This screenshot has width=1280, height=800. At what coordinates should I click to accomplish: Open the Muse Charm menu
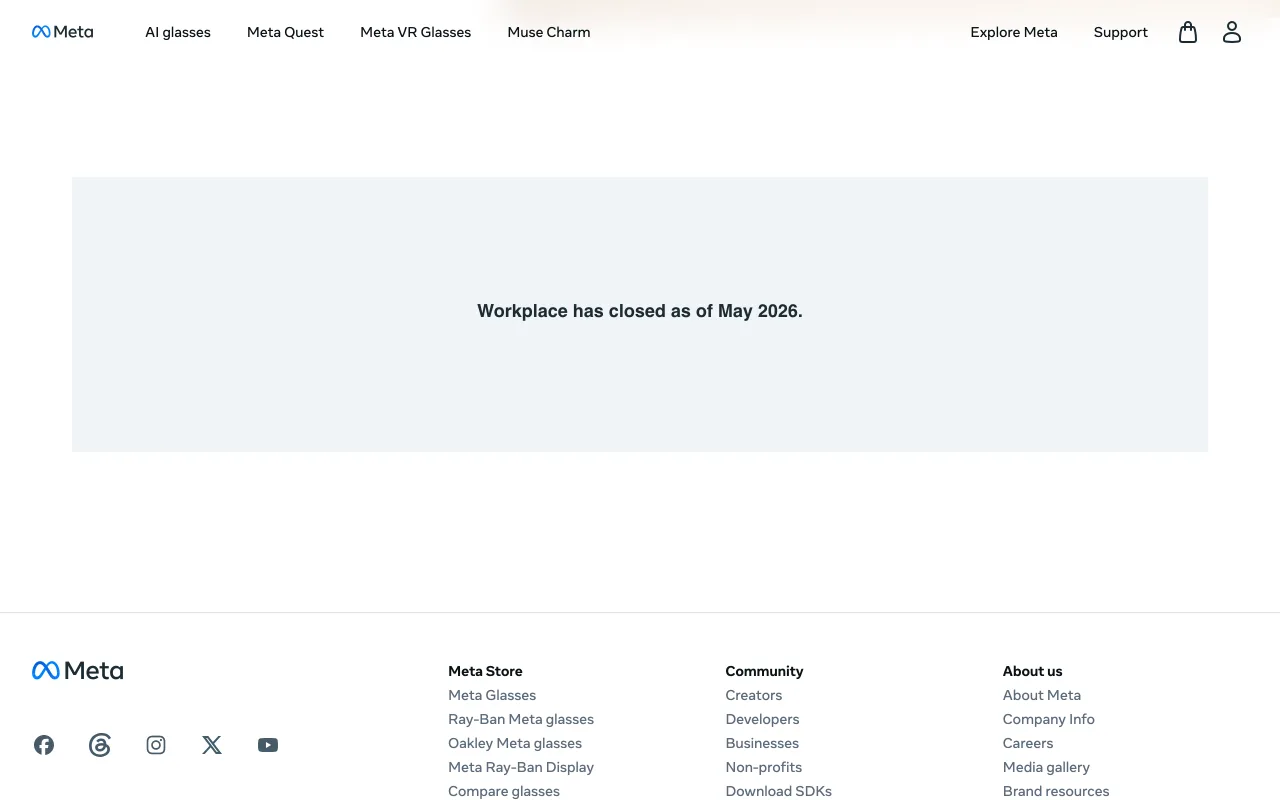(549, 32)
